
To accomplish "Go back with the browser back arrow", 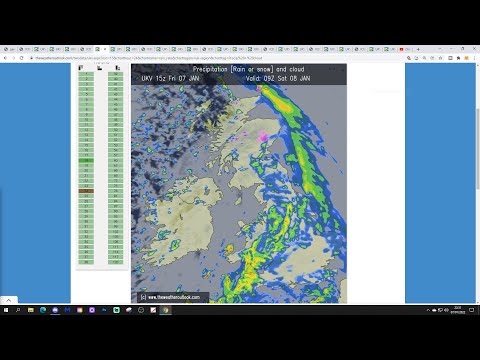I will click(x=5, y=58).
